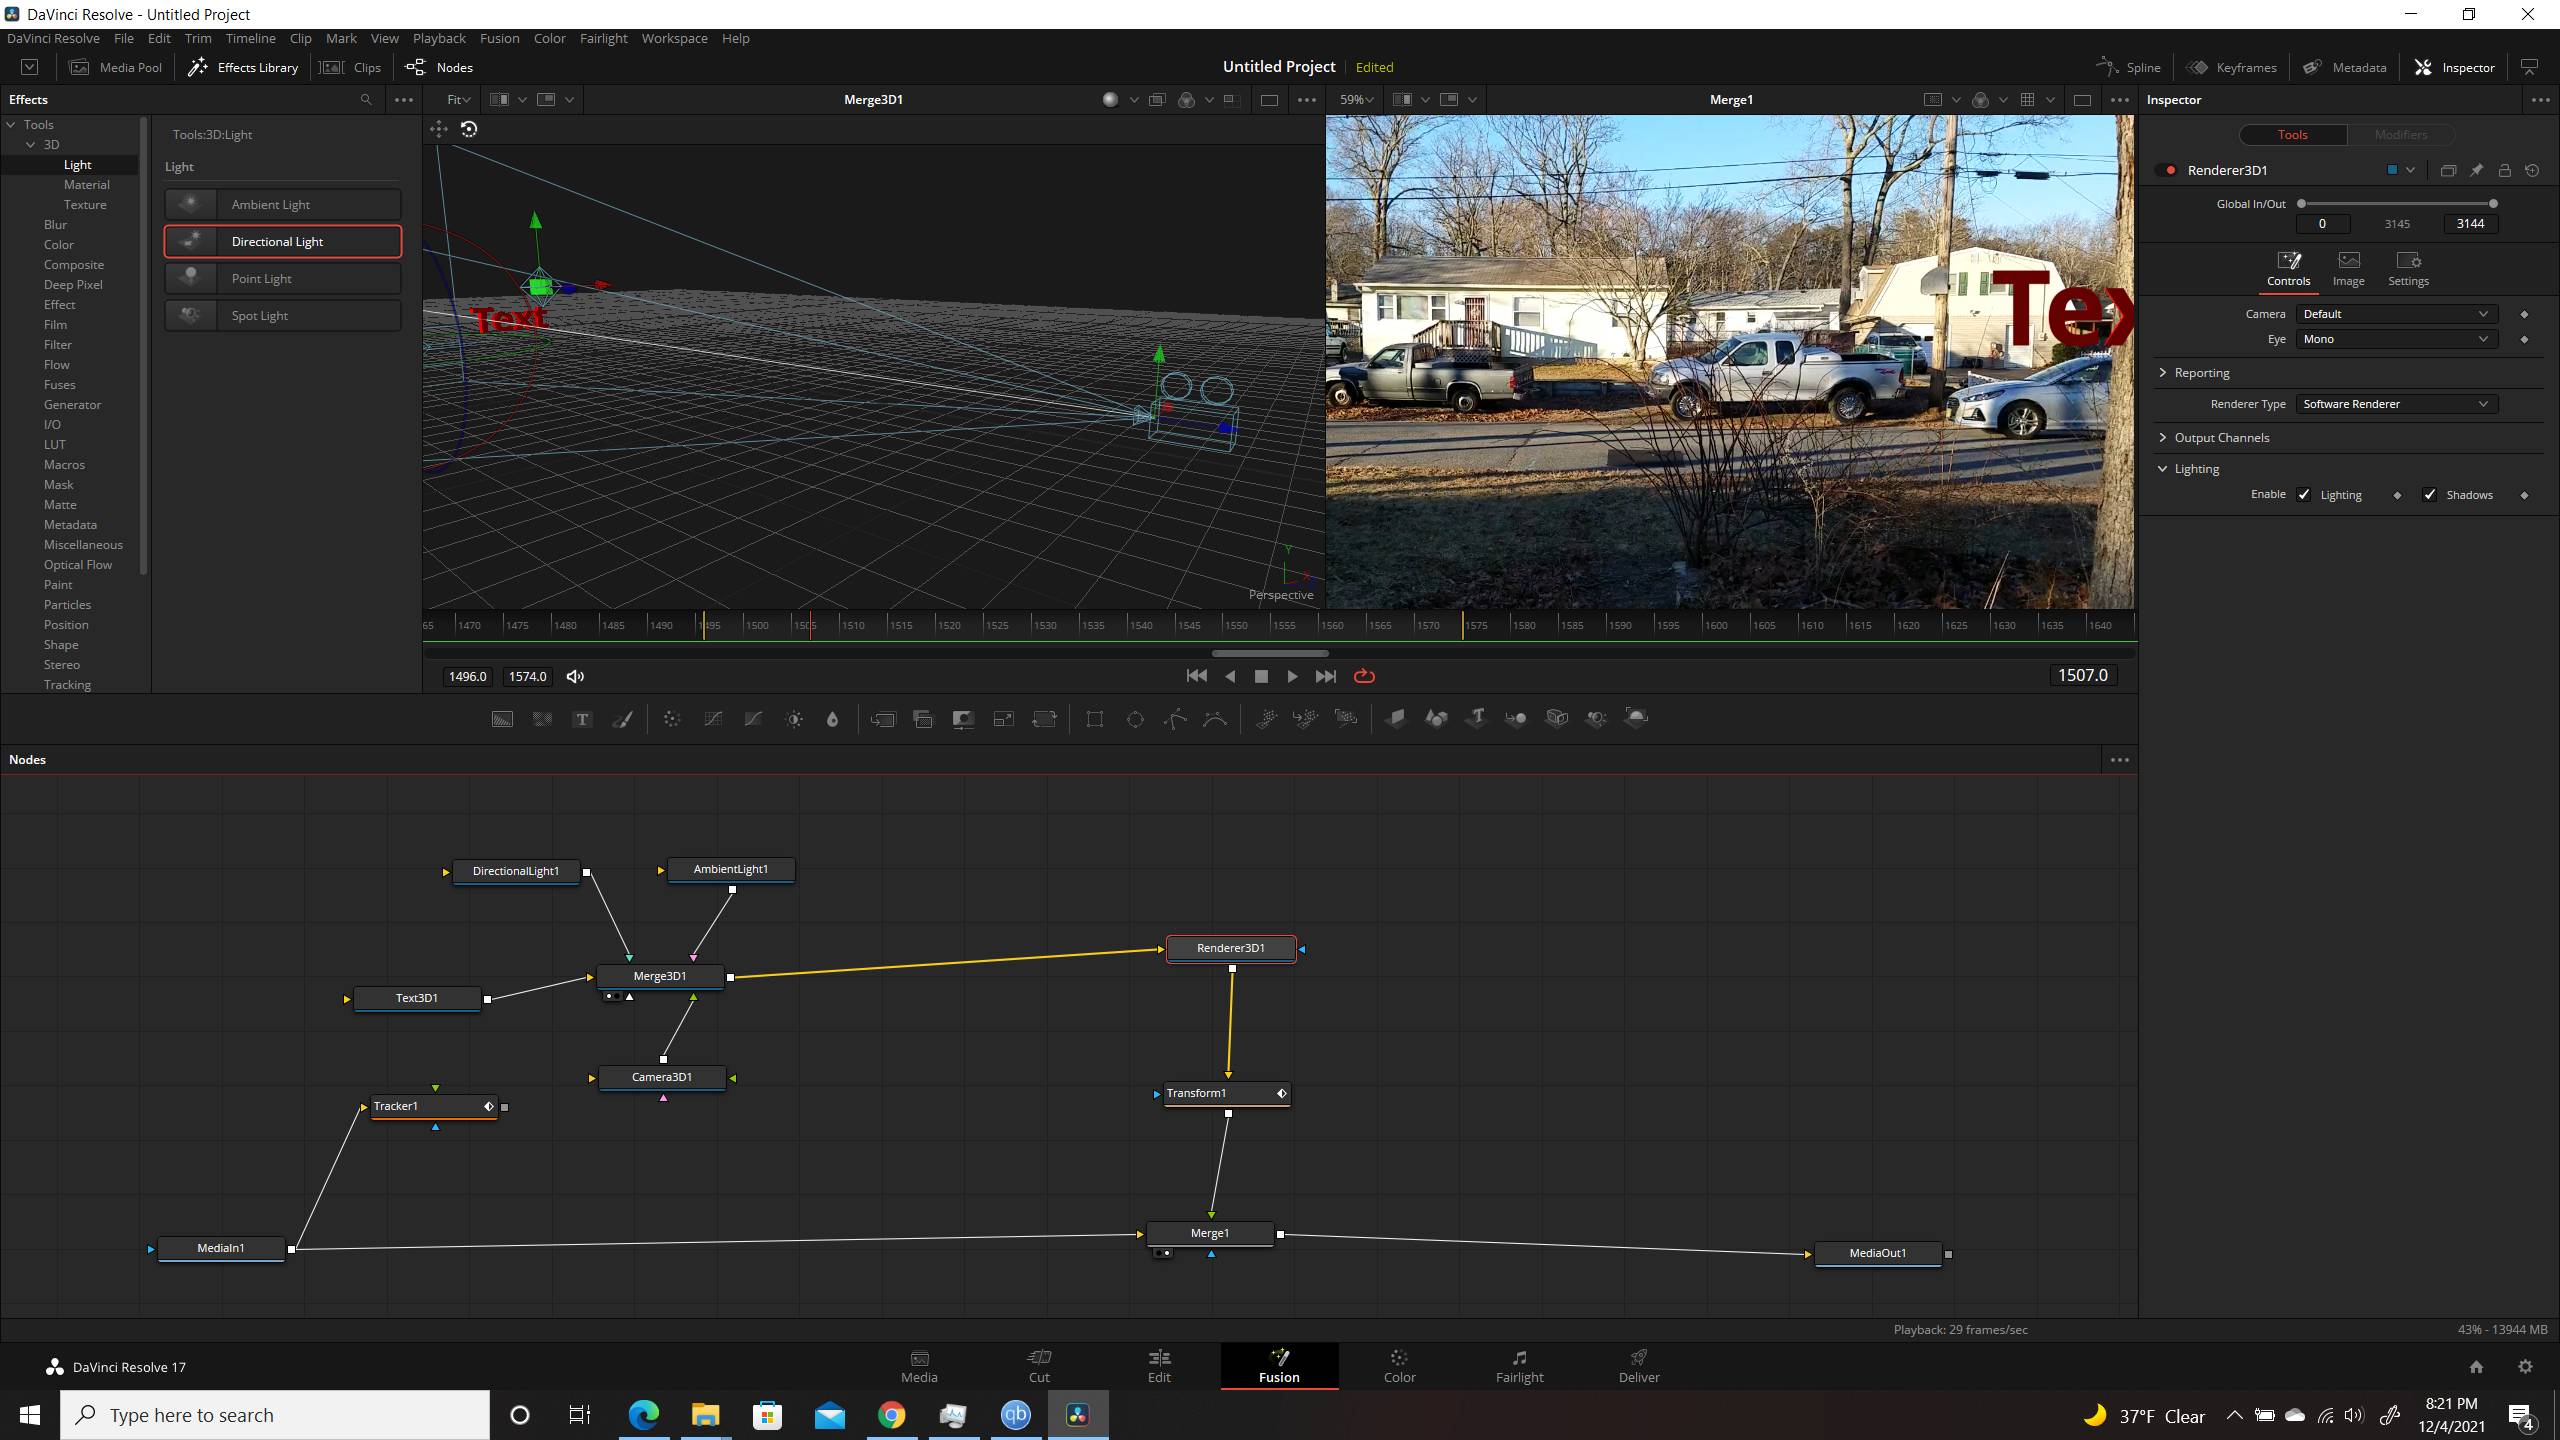Image resolution: width=2560 pixels, height=1440 pixels.
Task: Open the Playback menu
Action: 439,38
